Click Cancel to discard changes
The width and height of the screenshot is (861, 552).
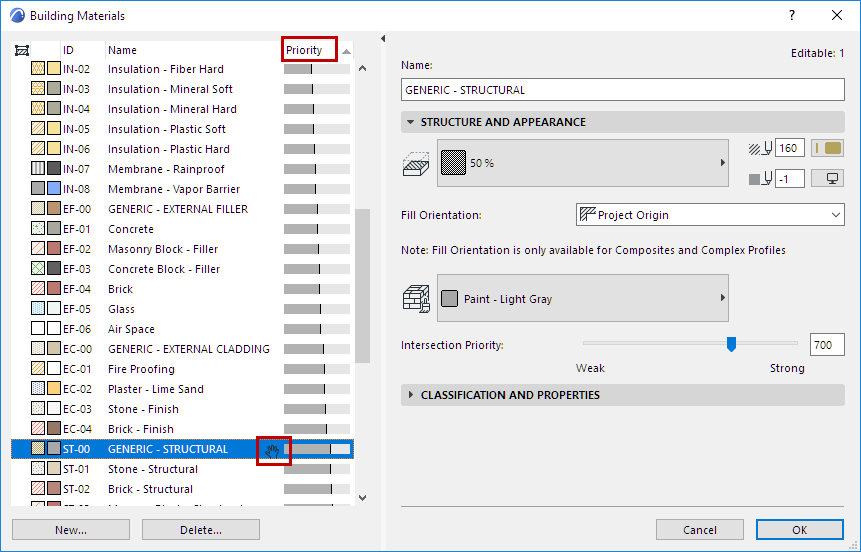pos(700,530)
